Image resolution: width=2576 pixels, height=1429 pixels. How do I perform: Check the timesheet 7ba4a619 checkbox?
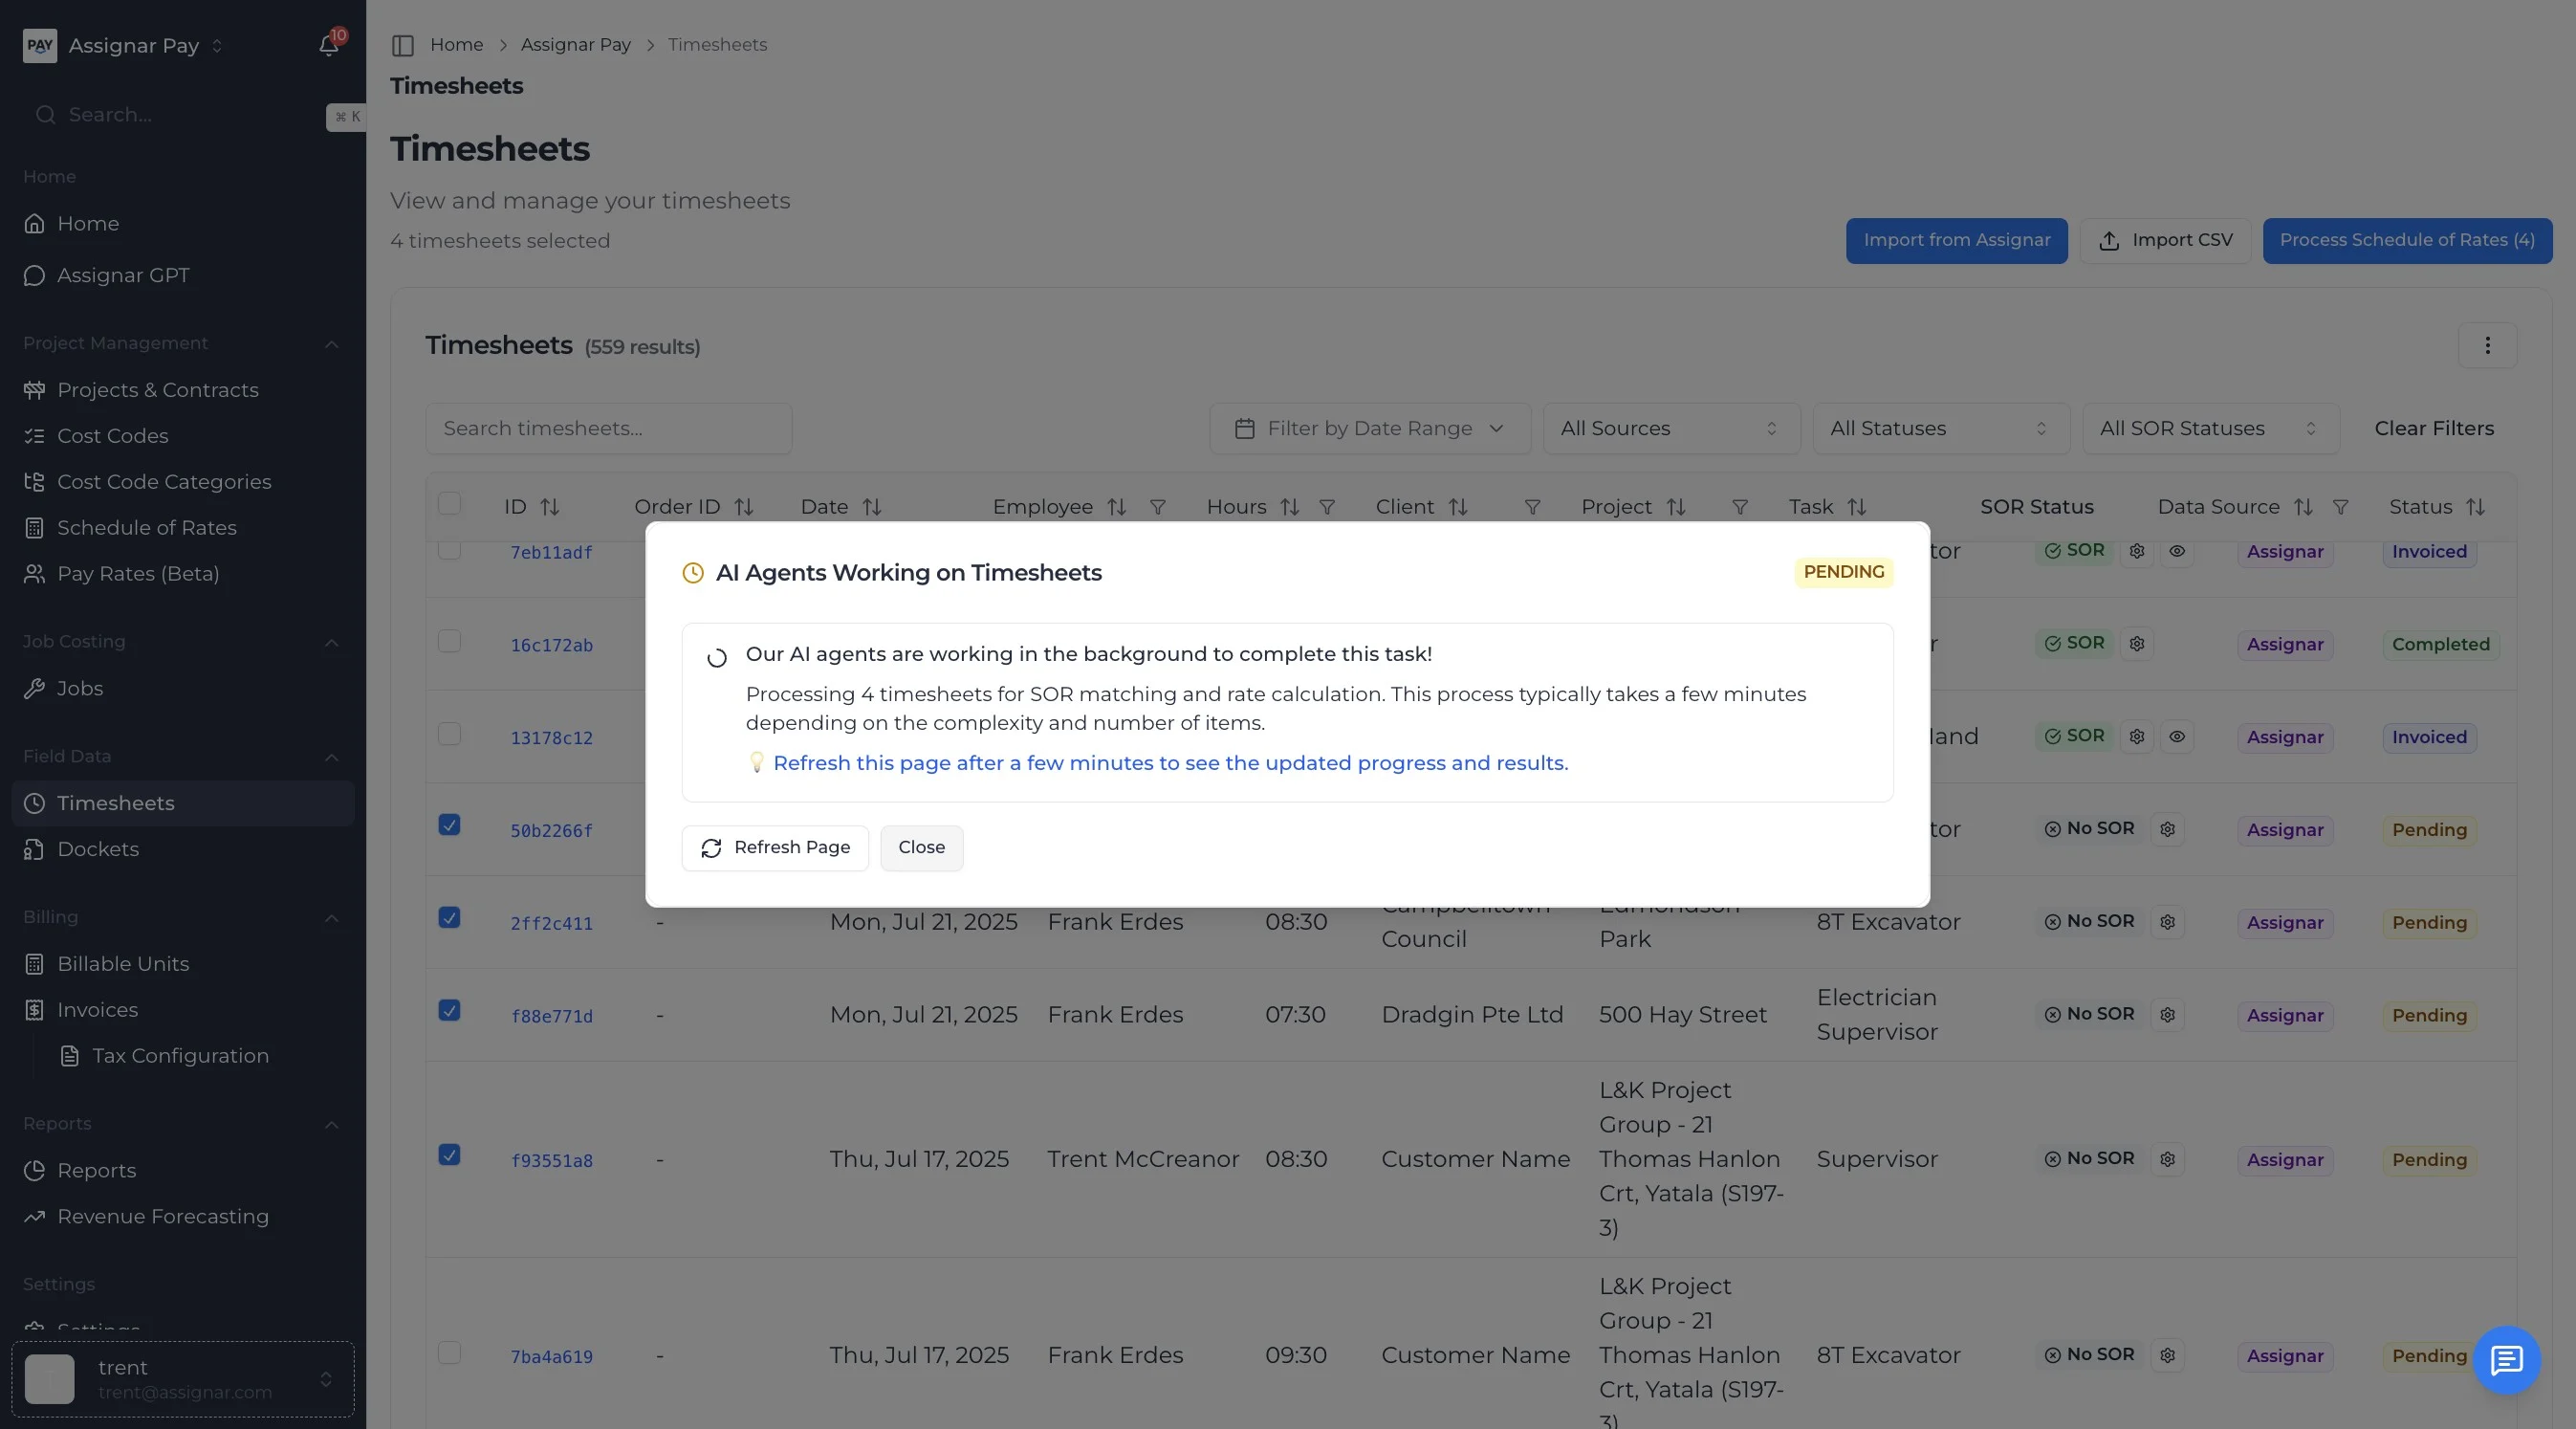point(449,1353)
